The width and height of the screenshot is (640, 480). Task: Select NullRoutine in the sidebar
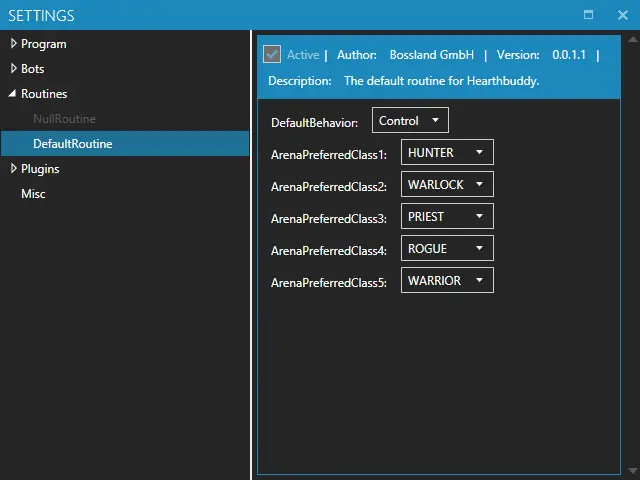click(x=64, y=119)
